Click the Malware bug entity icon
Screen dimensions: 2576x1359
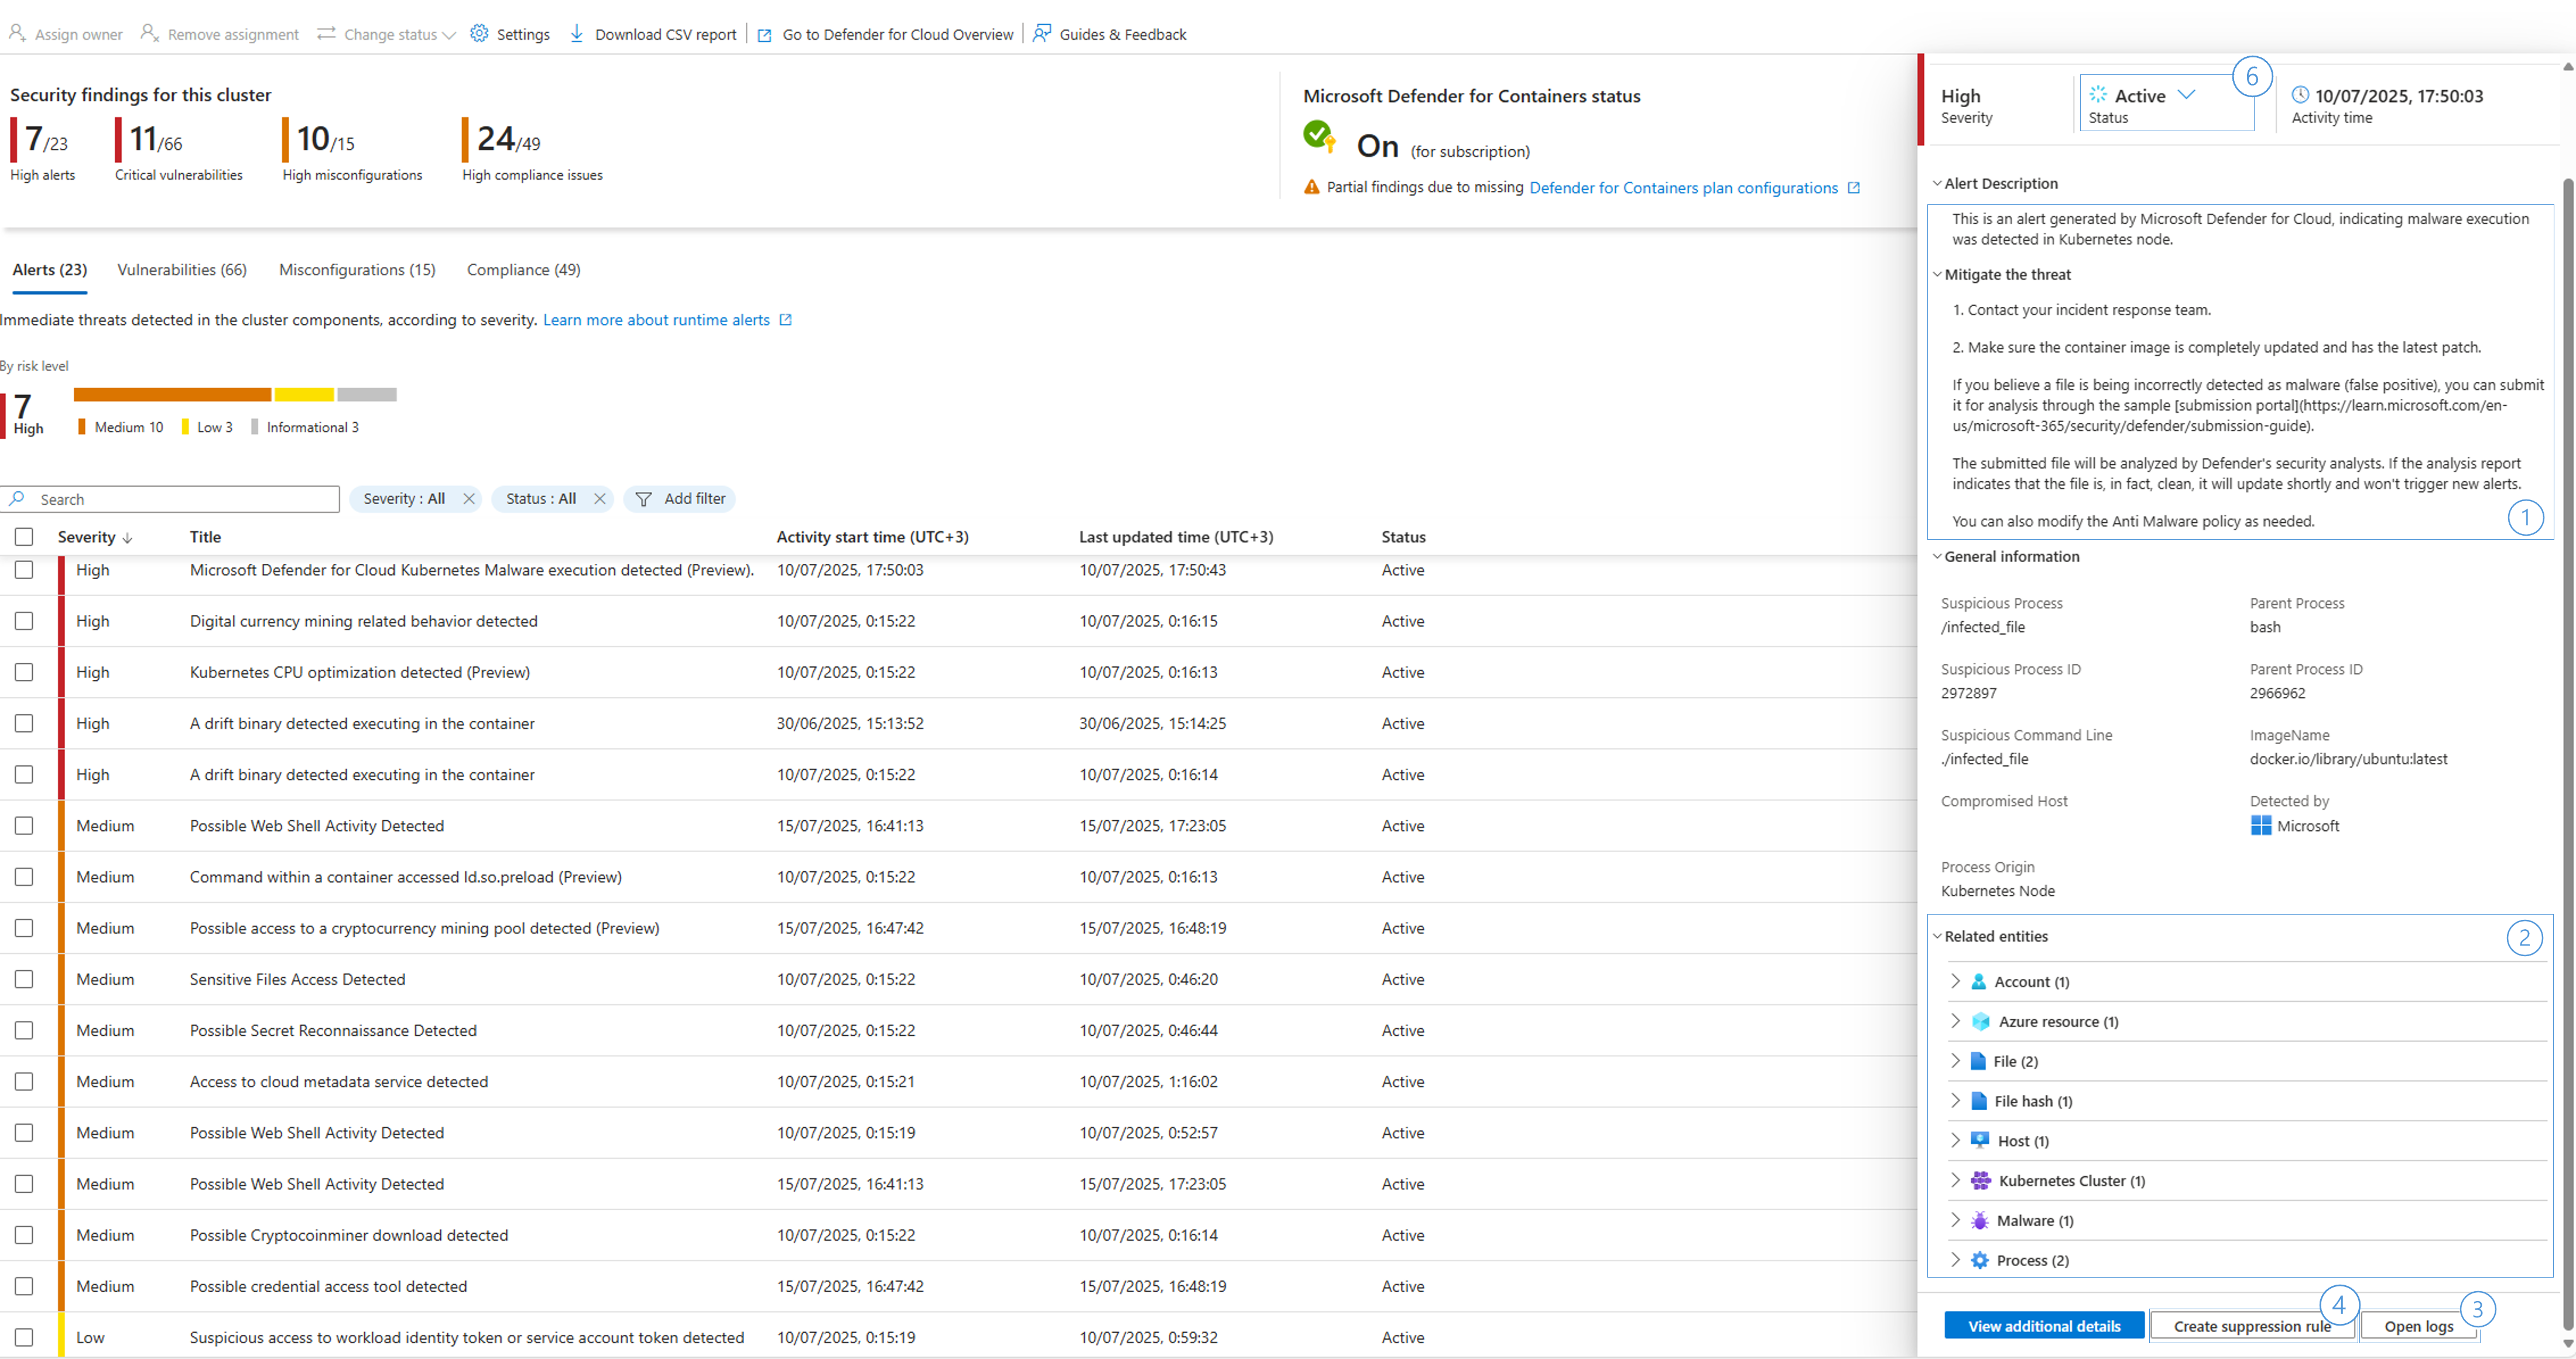coord(1979,1221)
